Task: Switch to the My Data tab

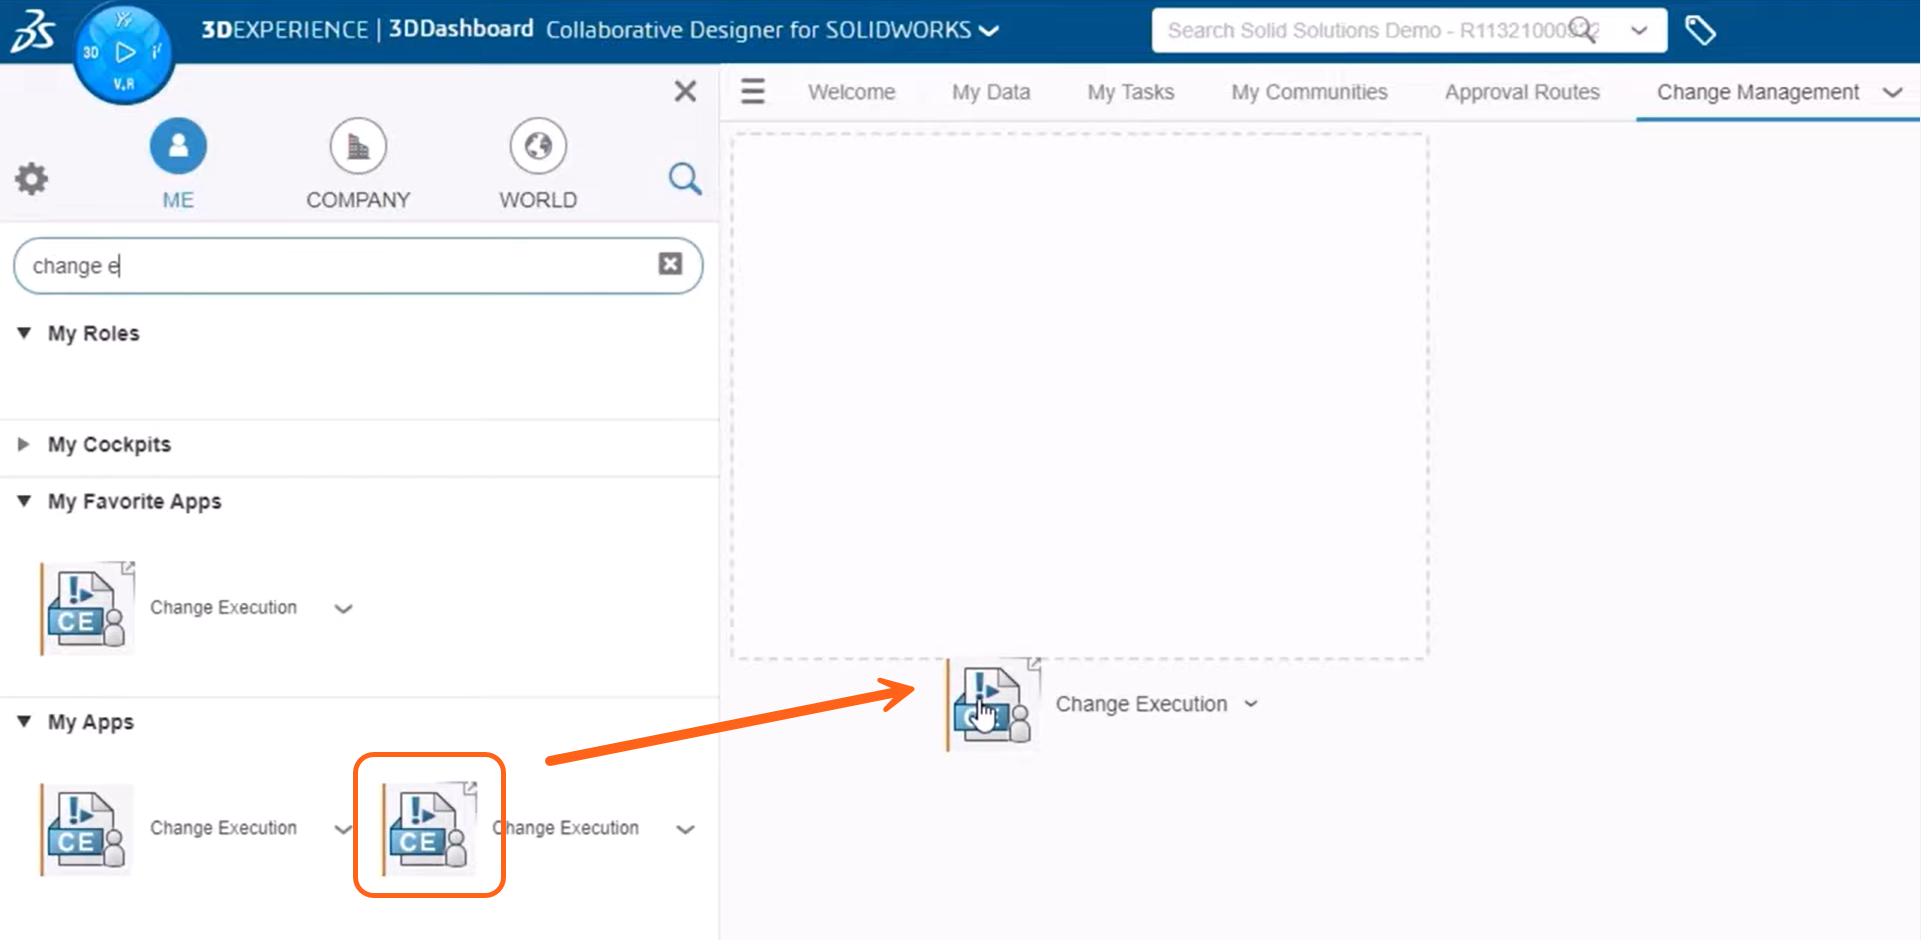Action: coord(990,92)
